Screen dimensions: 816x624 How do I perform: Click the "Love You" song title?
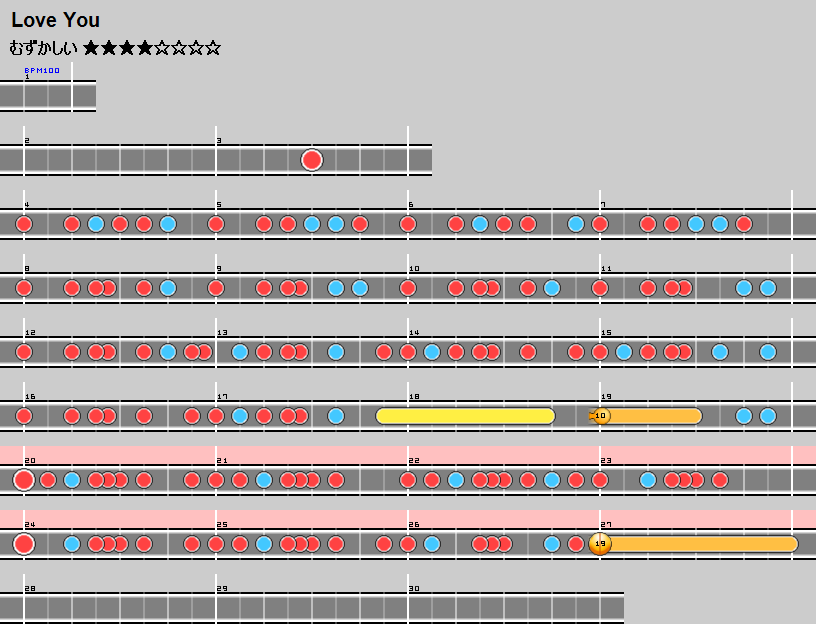[x=56, y=20]
